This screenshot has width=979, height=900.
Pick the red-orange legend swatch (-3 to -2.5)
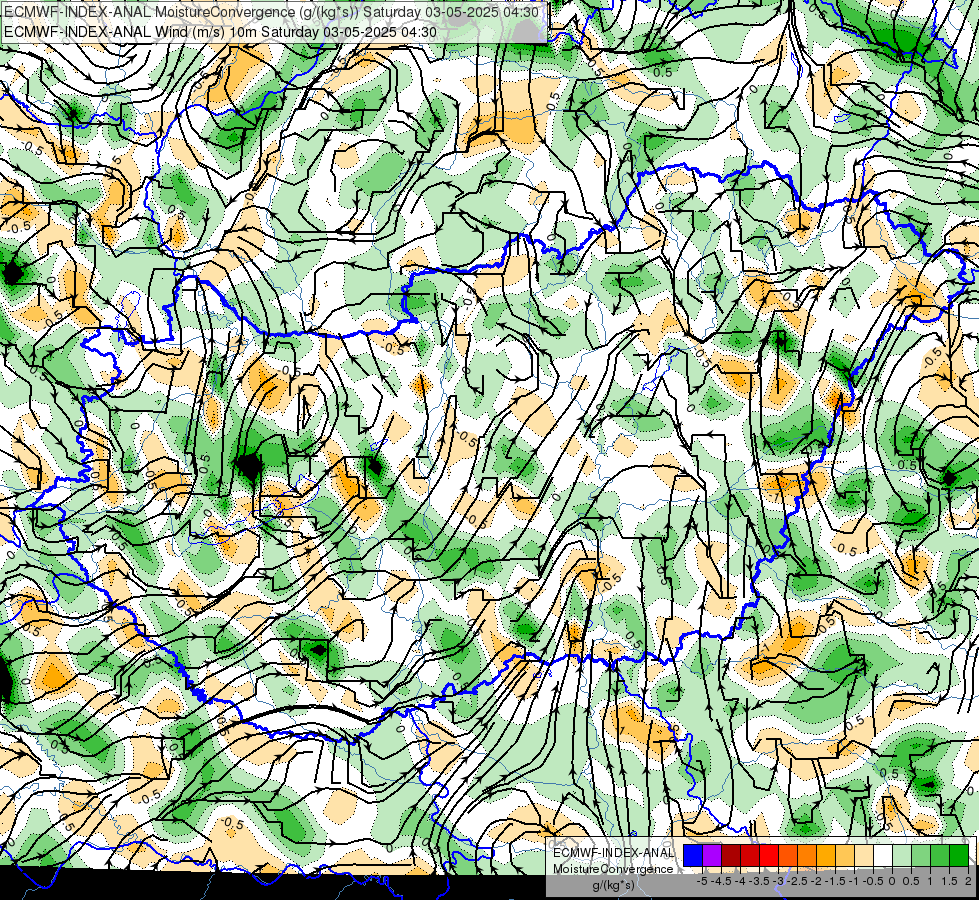click(x=788, y=855)
